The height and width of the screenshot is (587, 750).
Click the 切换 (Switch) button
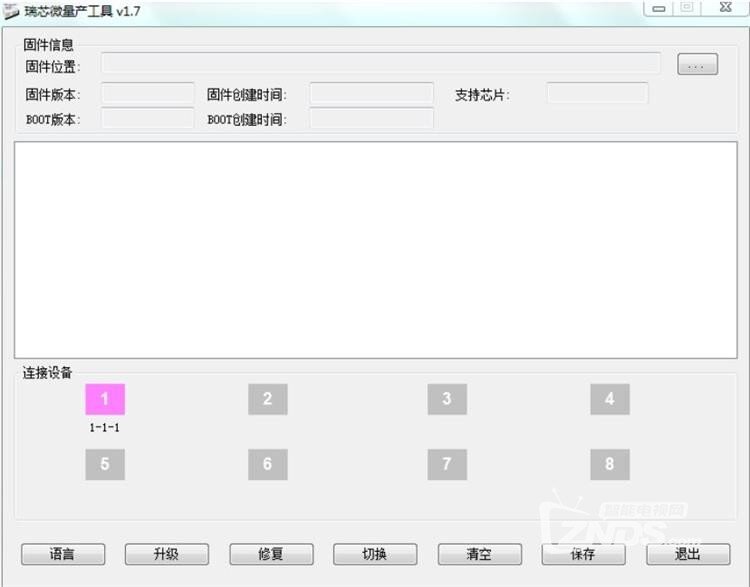coord(375,554)
